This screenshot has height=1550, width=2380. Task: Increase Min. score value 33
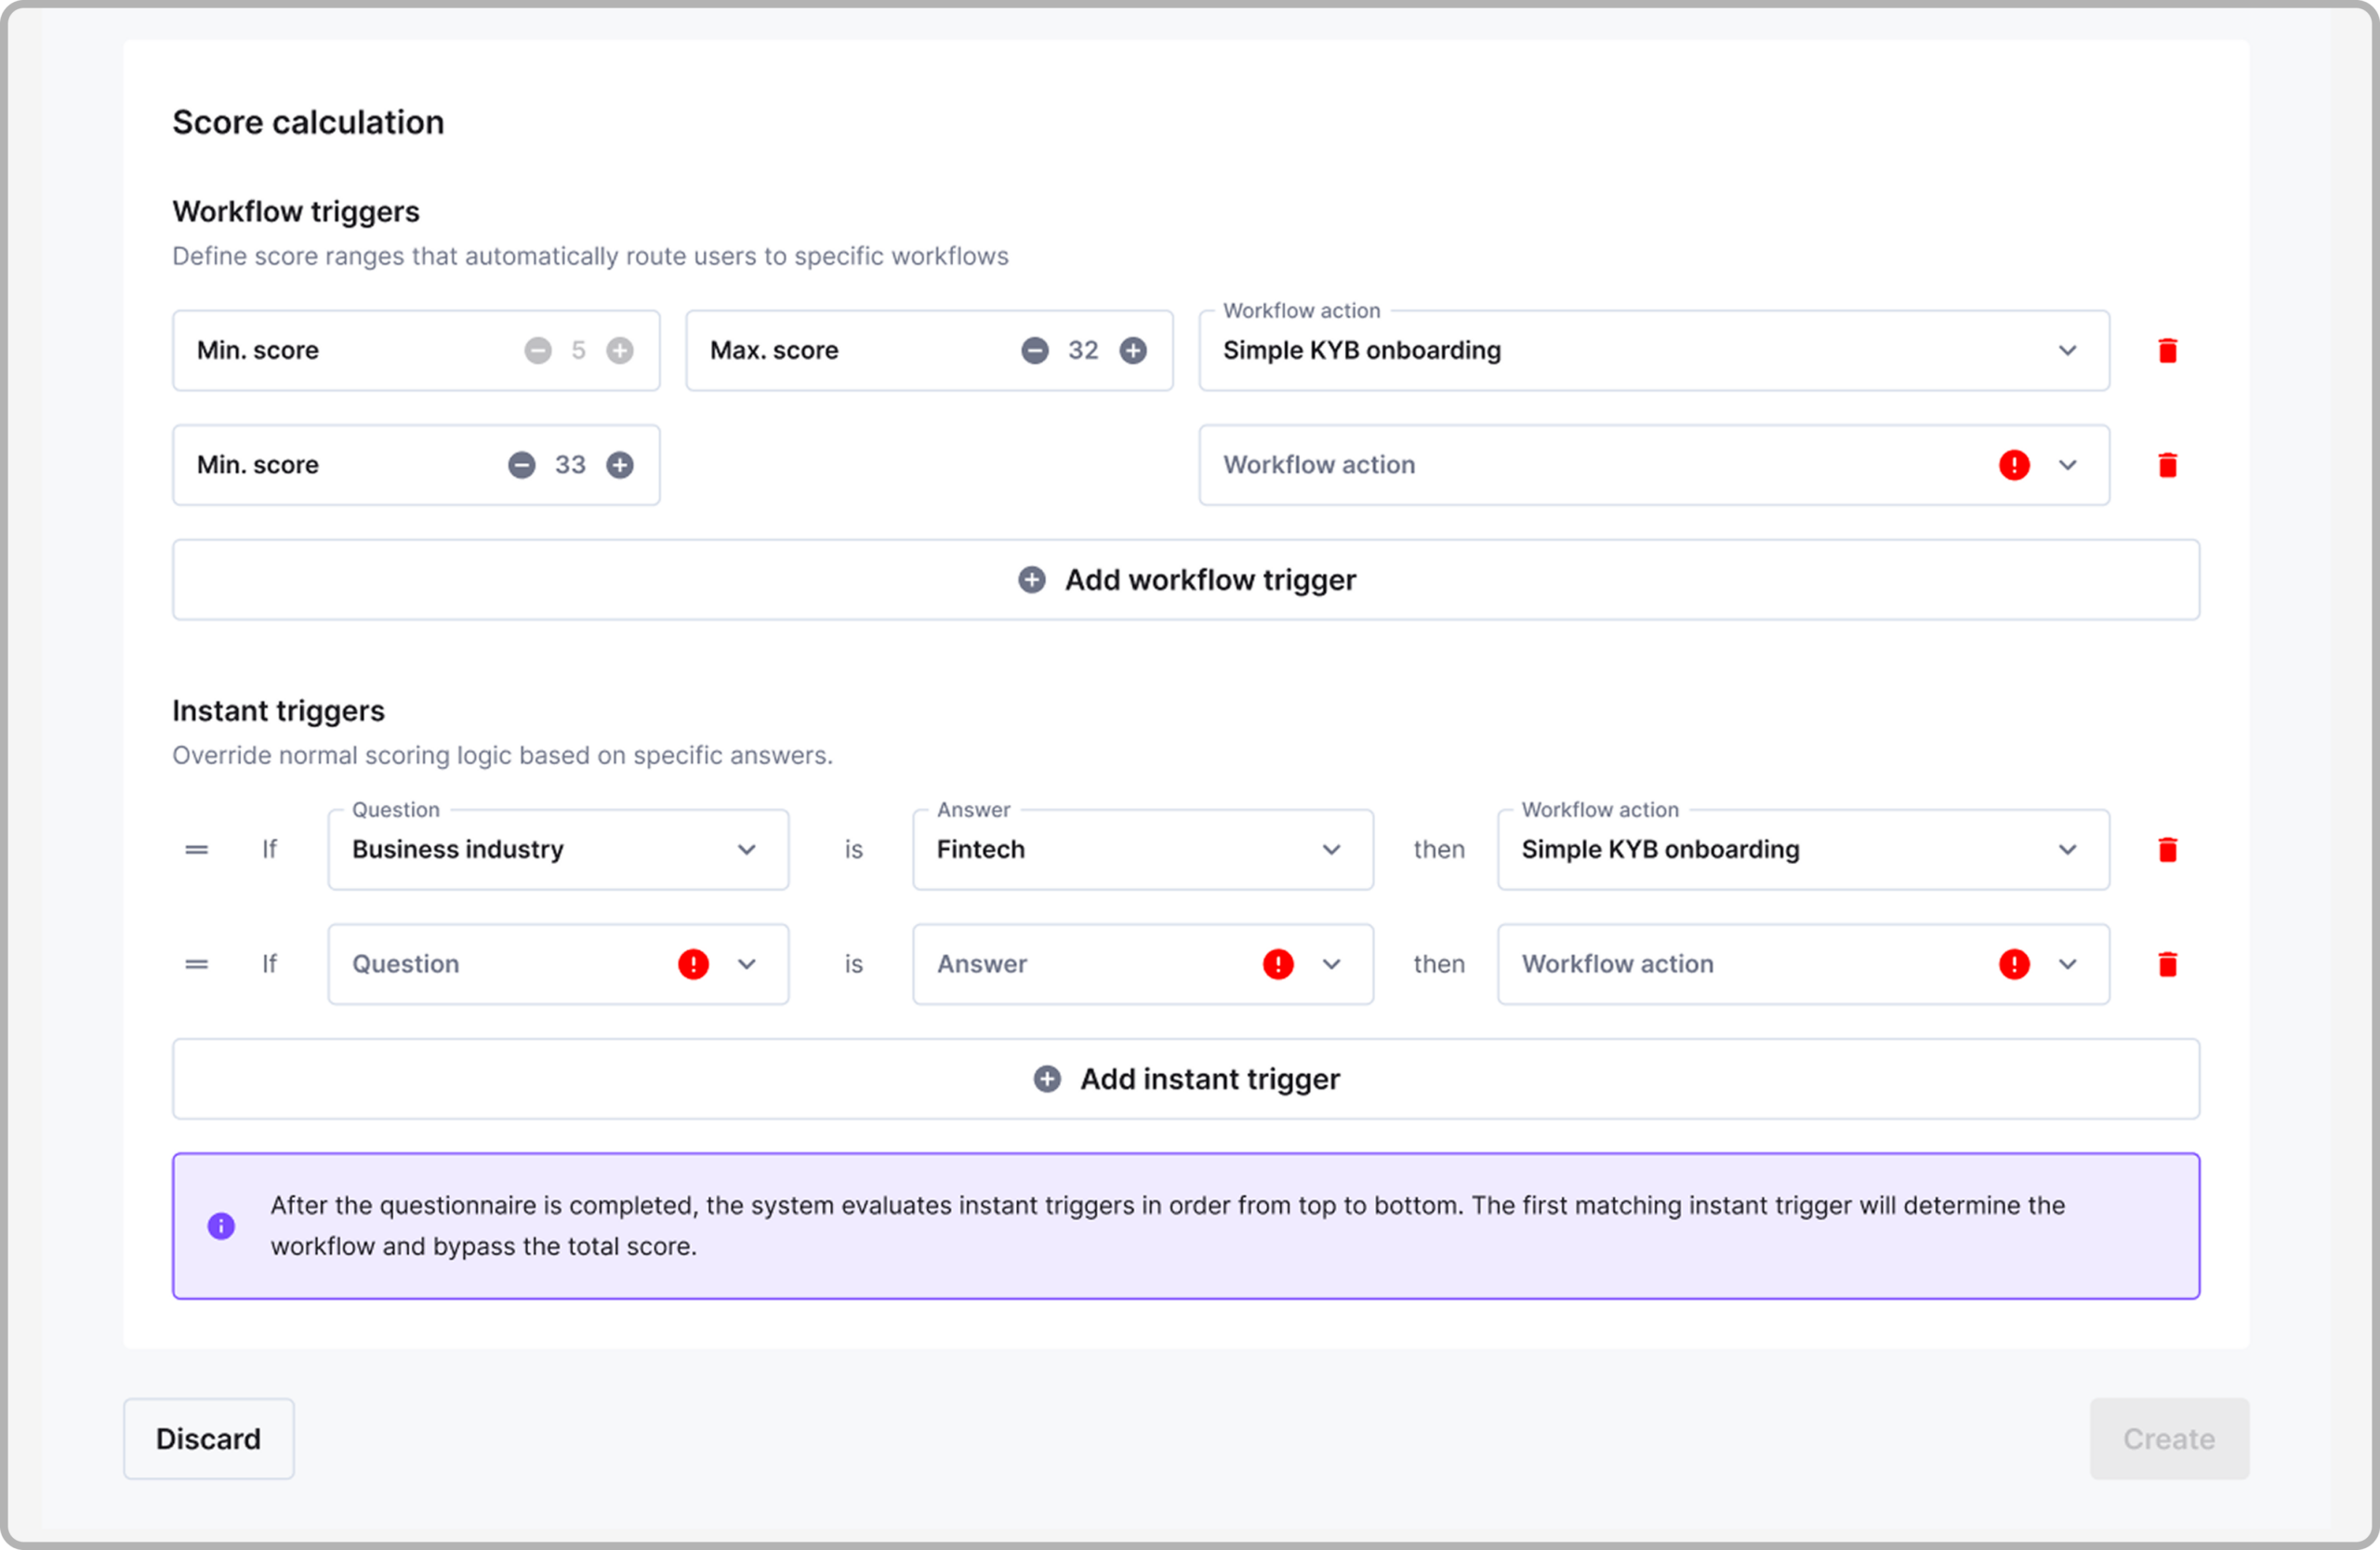(620, 465)
